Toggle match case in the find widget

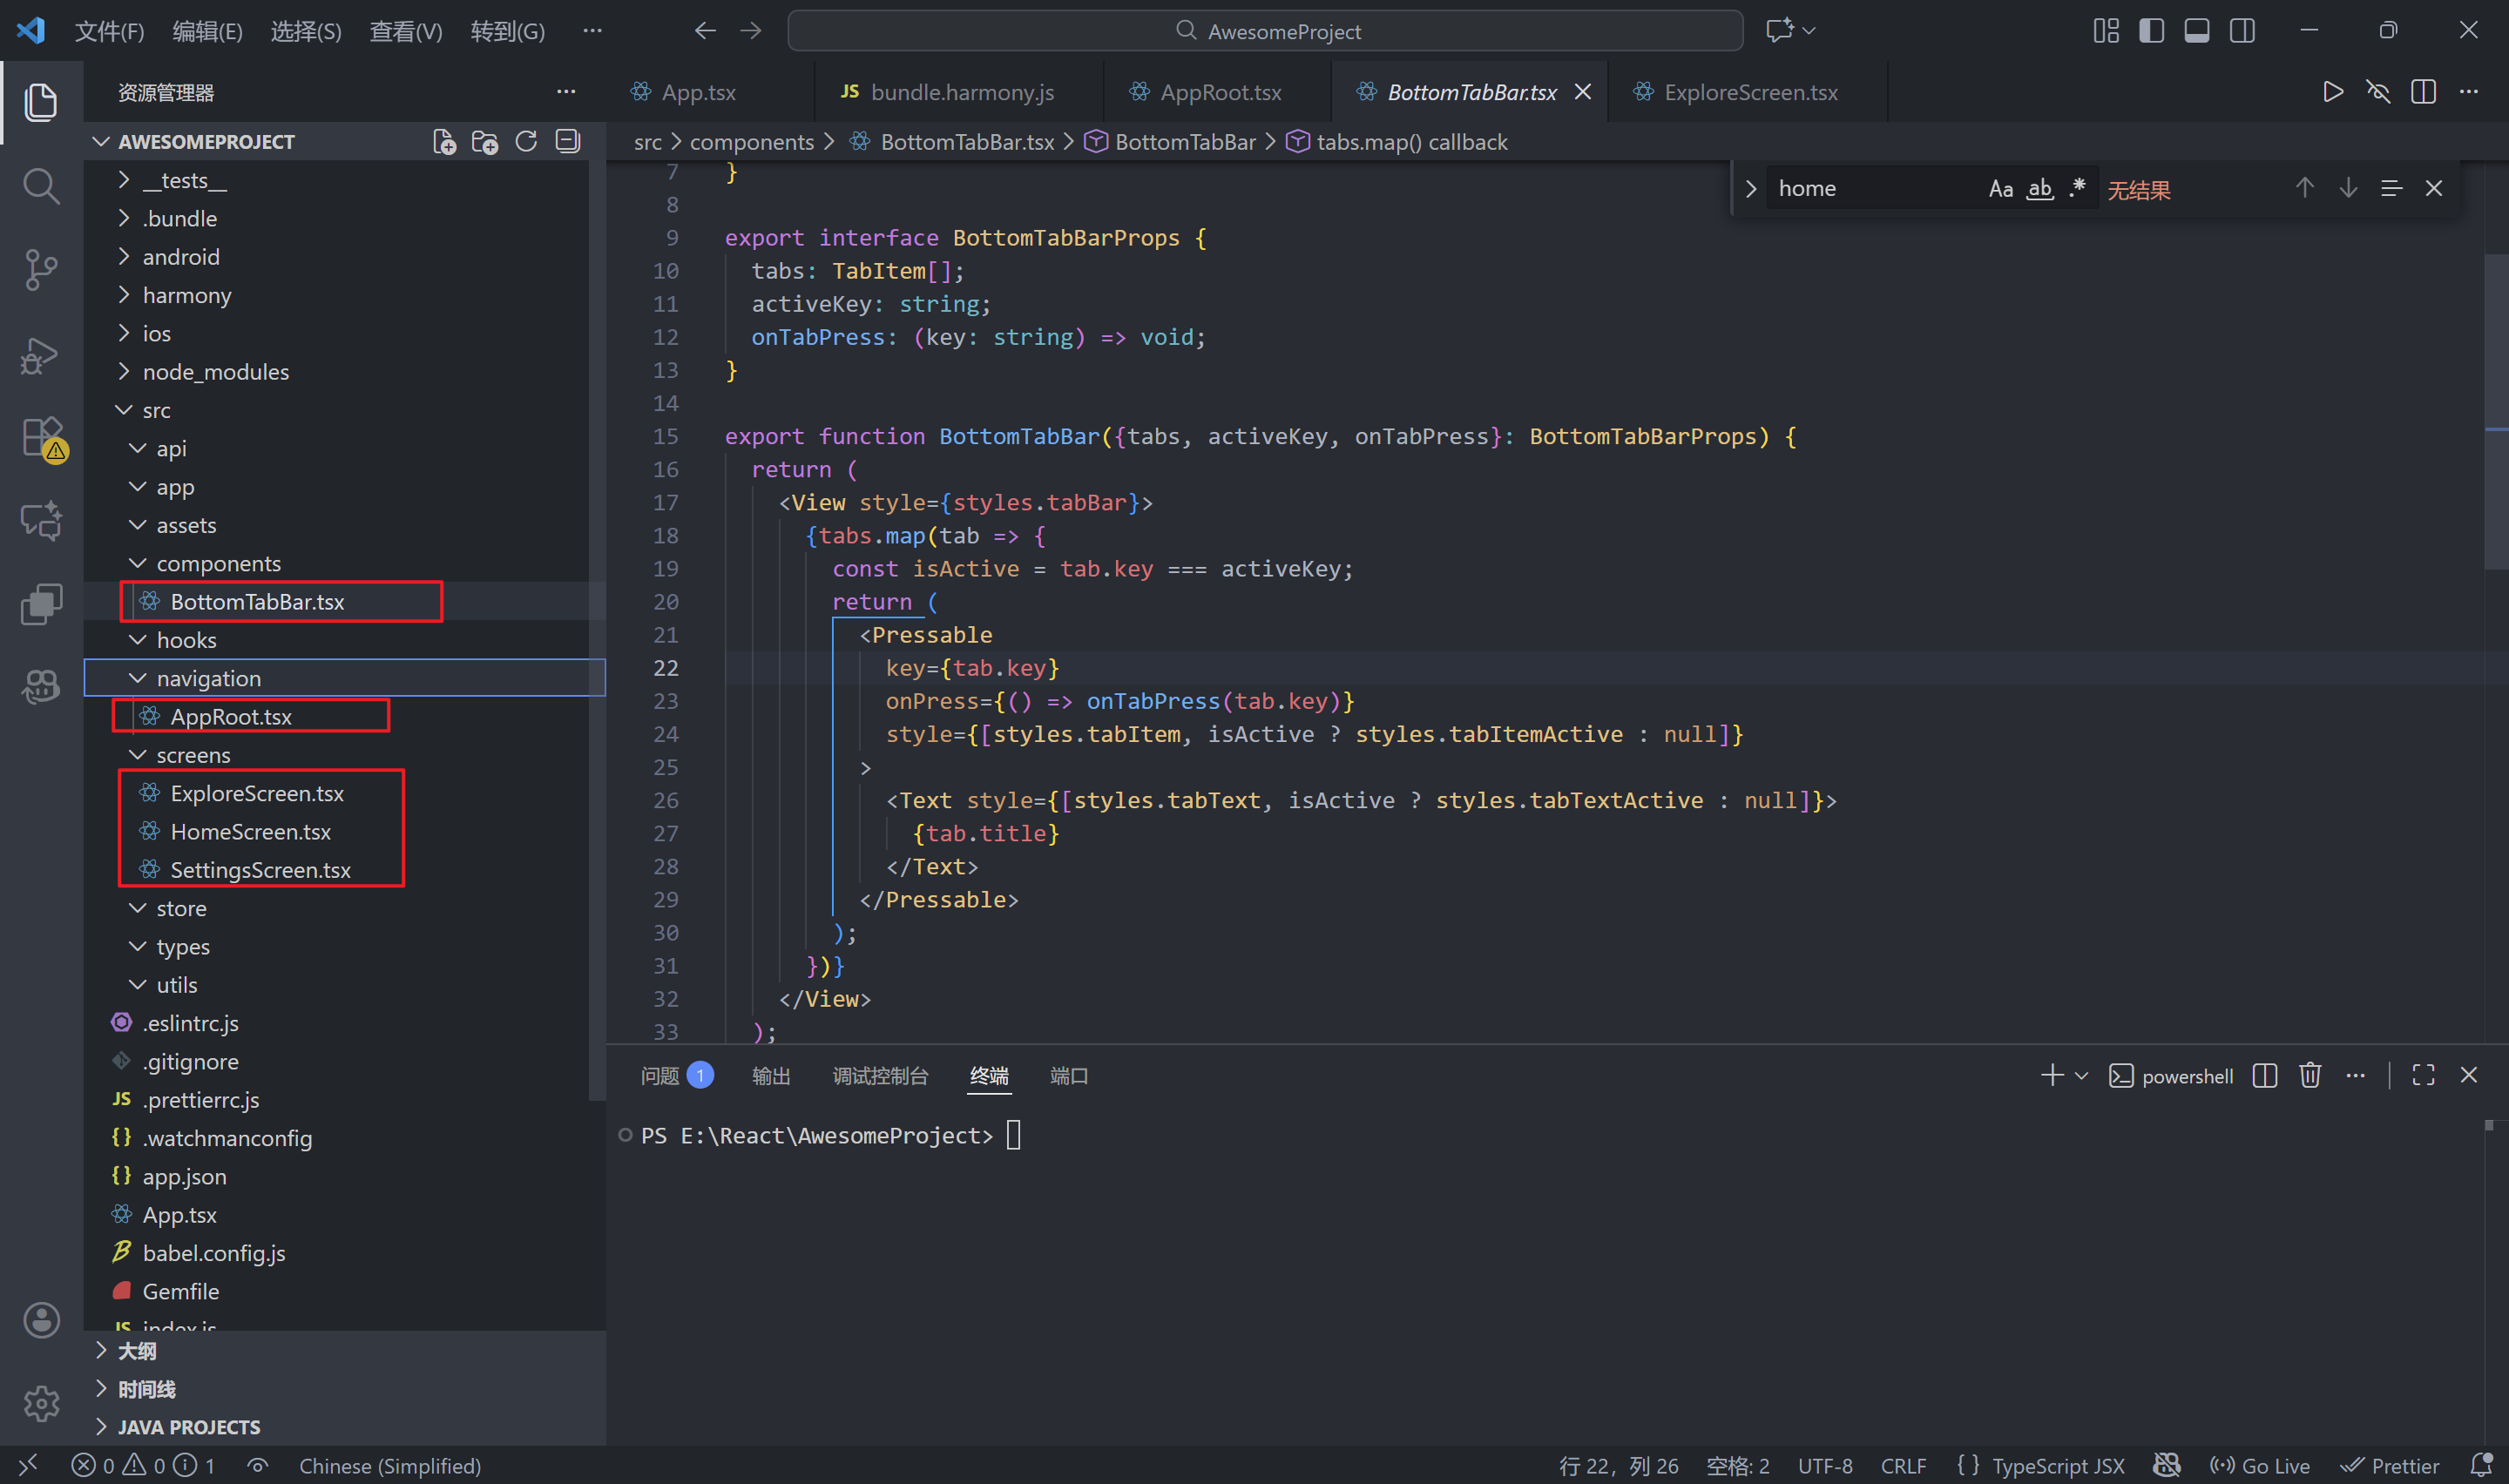pos(2000,188)
